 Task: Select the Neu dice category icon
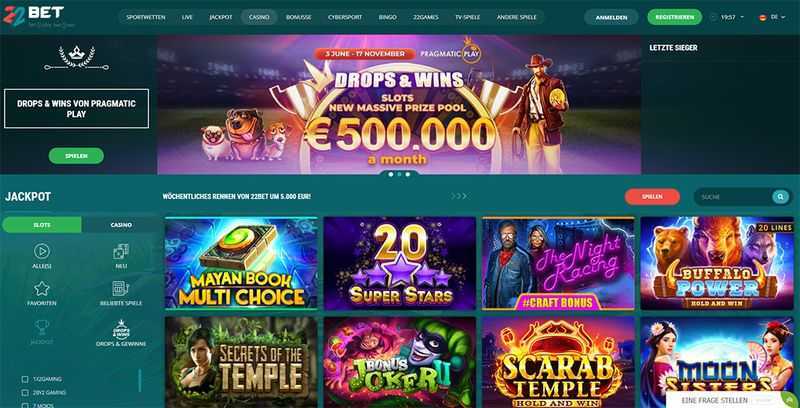(121, 251)
